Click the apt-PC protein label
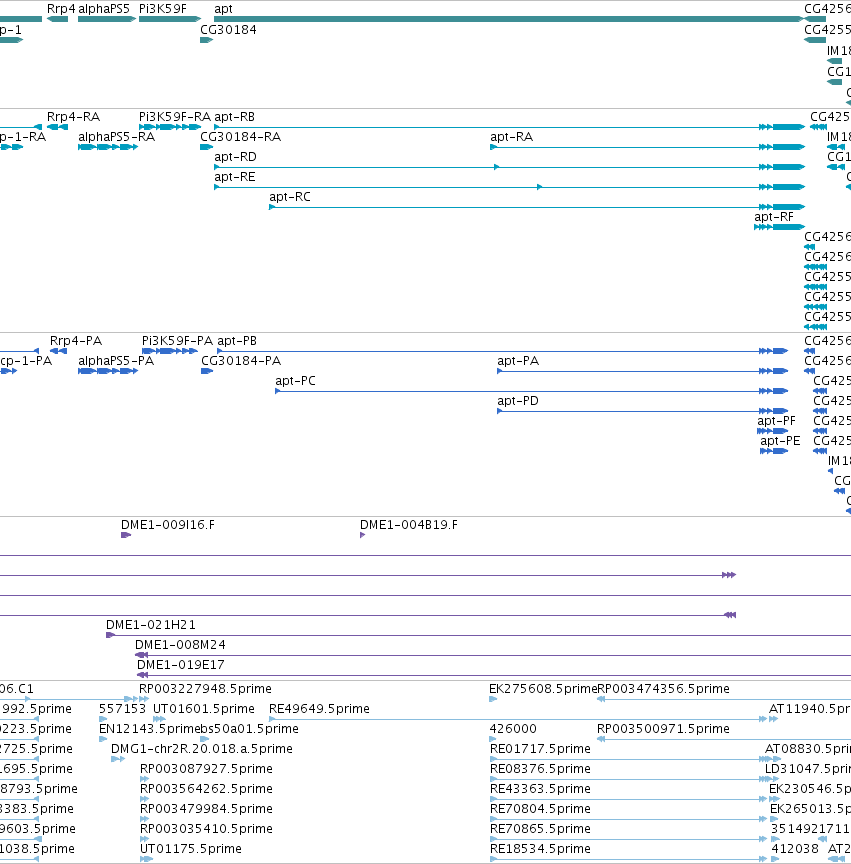 coord(295,381)
